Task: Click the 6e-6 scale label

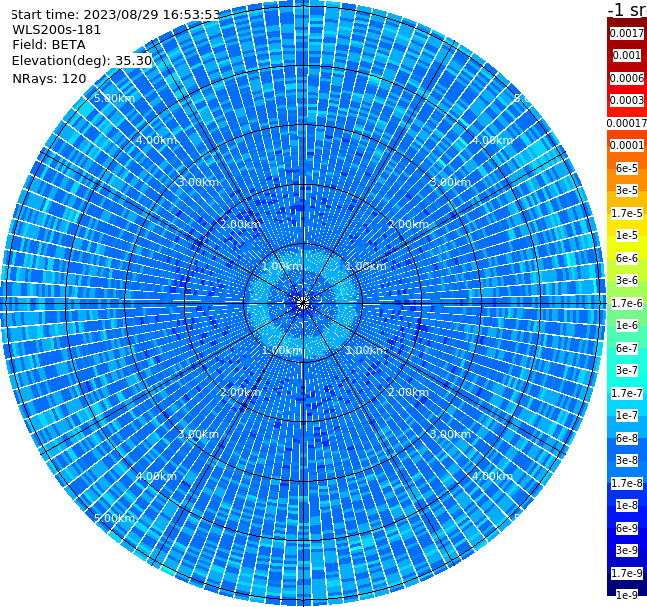Action: click(627, 258)
